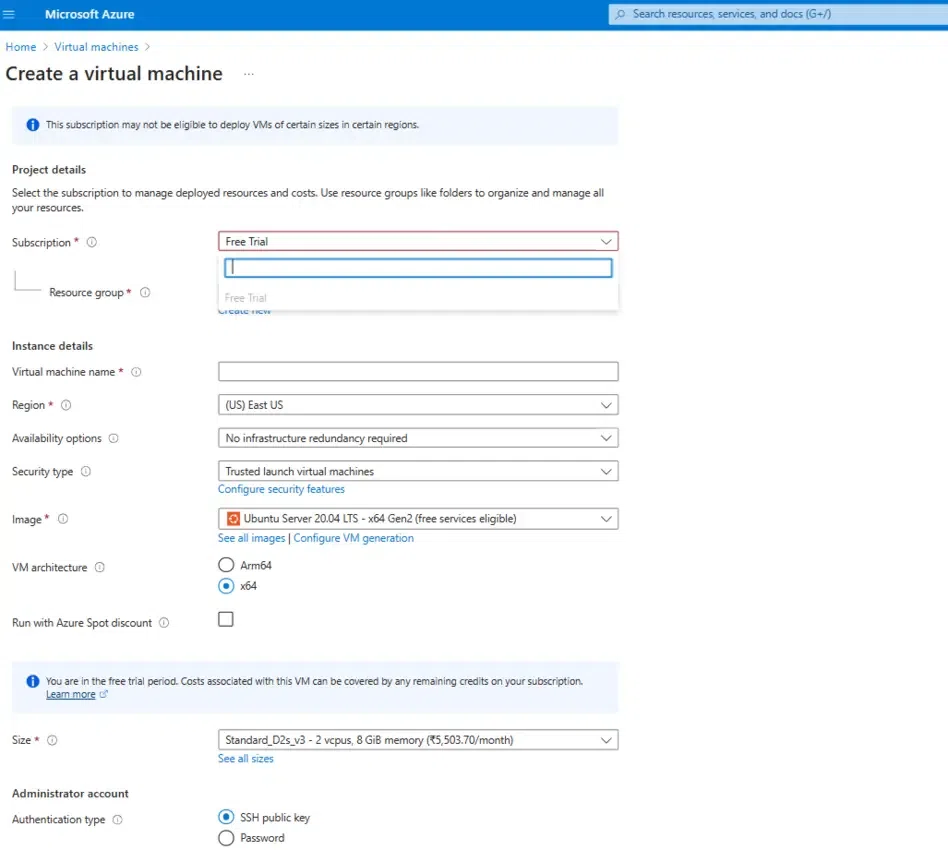The height and width of the screenshot is (850, 948).
Task: Select SSH public key authentication
Action: click(x=226, y=817)
